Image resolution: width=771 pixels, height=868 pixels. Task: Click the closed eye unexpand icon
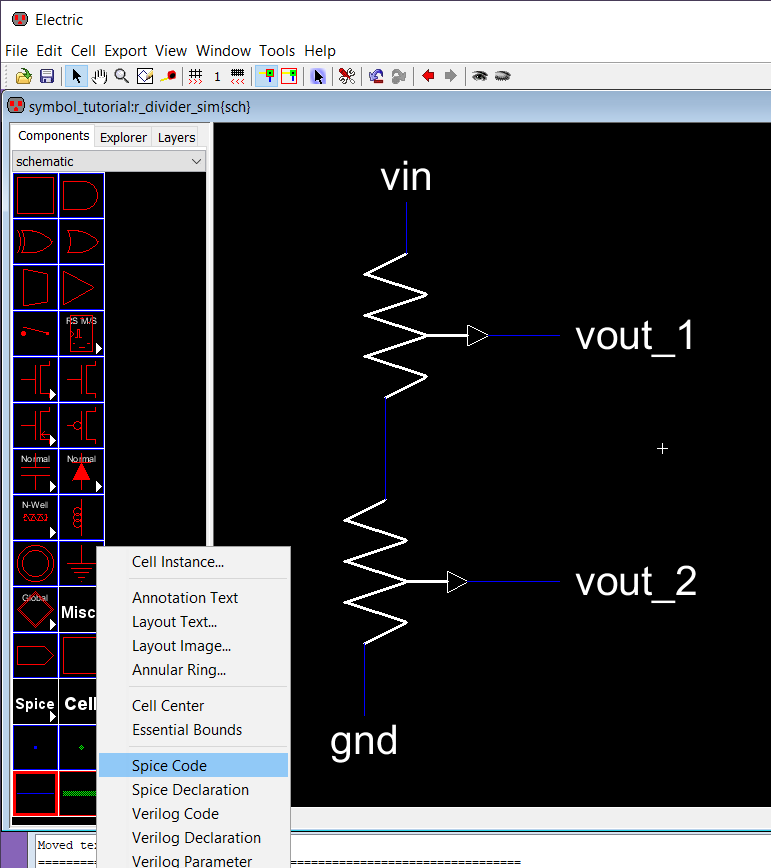tap(502, 76)
